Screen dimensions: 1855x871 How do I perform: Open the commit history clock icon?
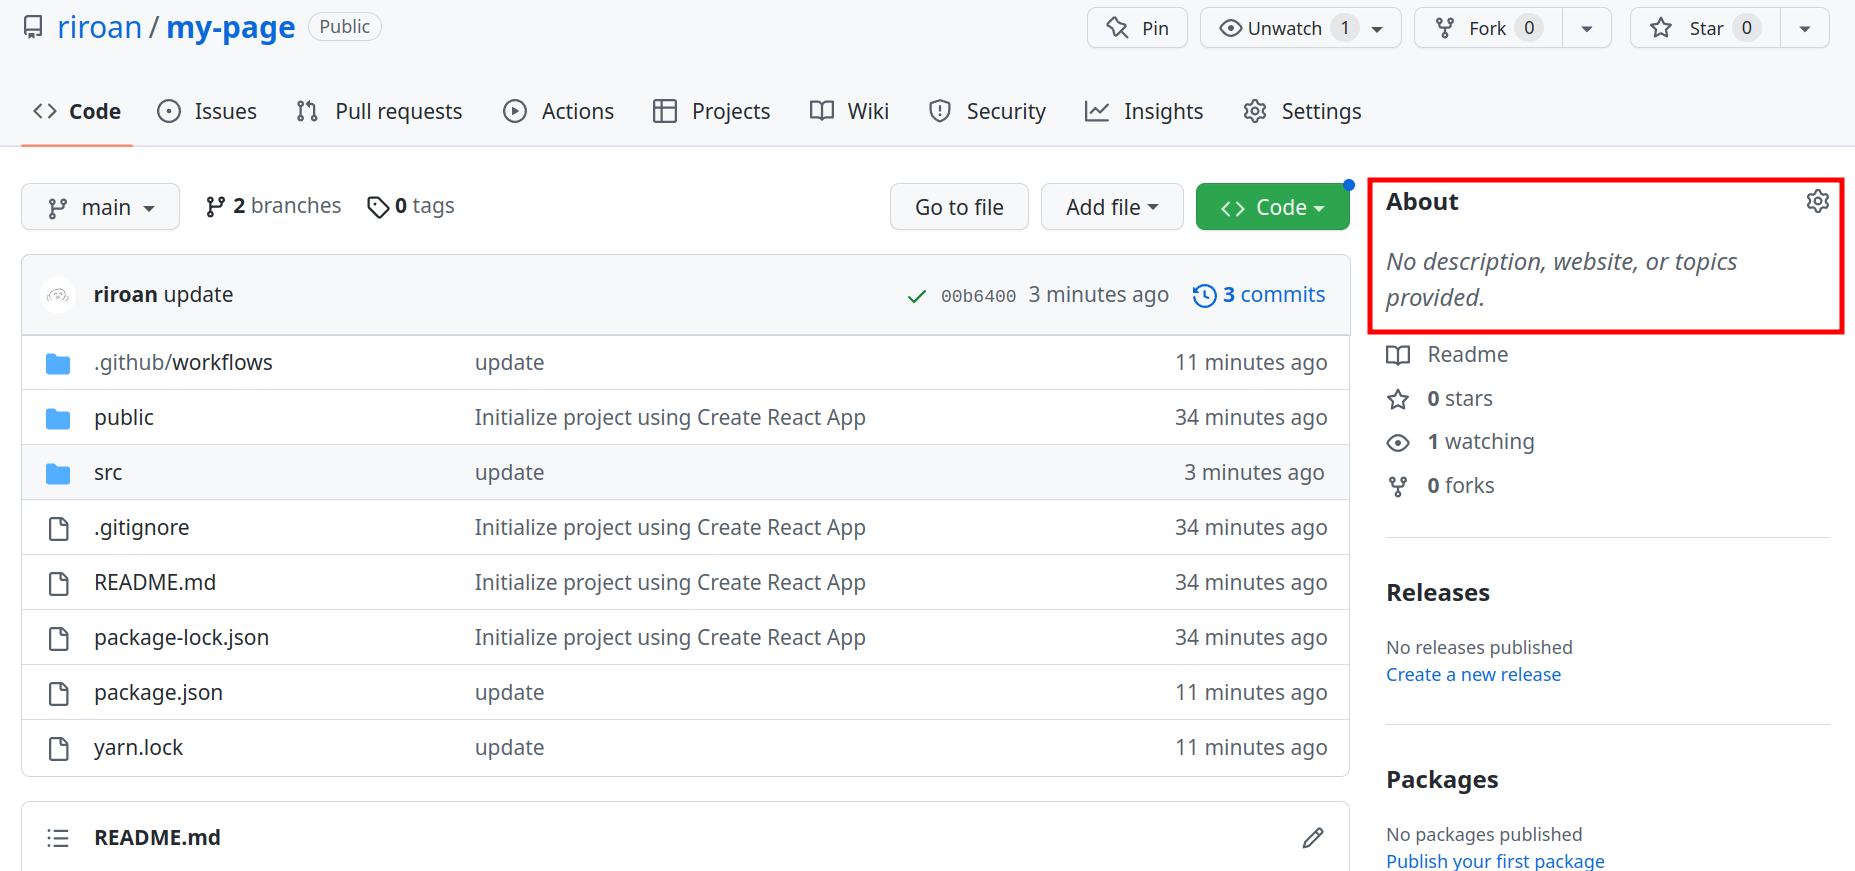(x=1204, y=296)
